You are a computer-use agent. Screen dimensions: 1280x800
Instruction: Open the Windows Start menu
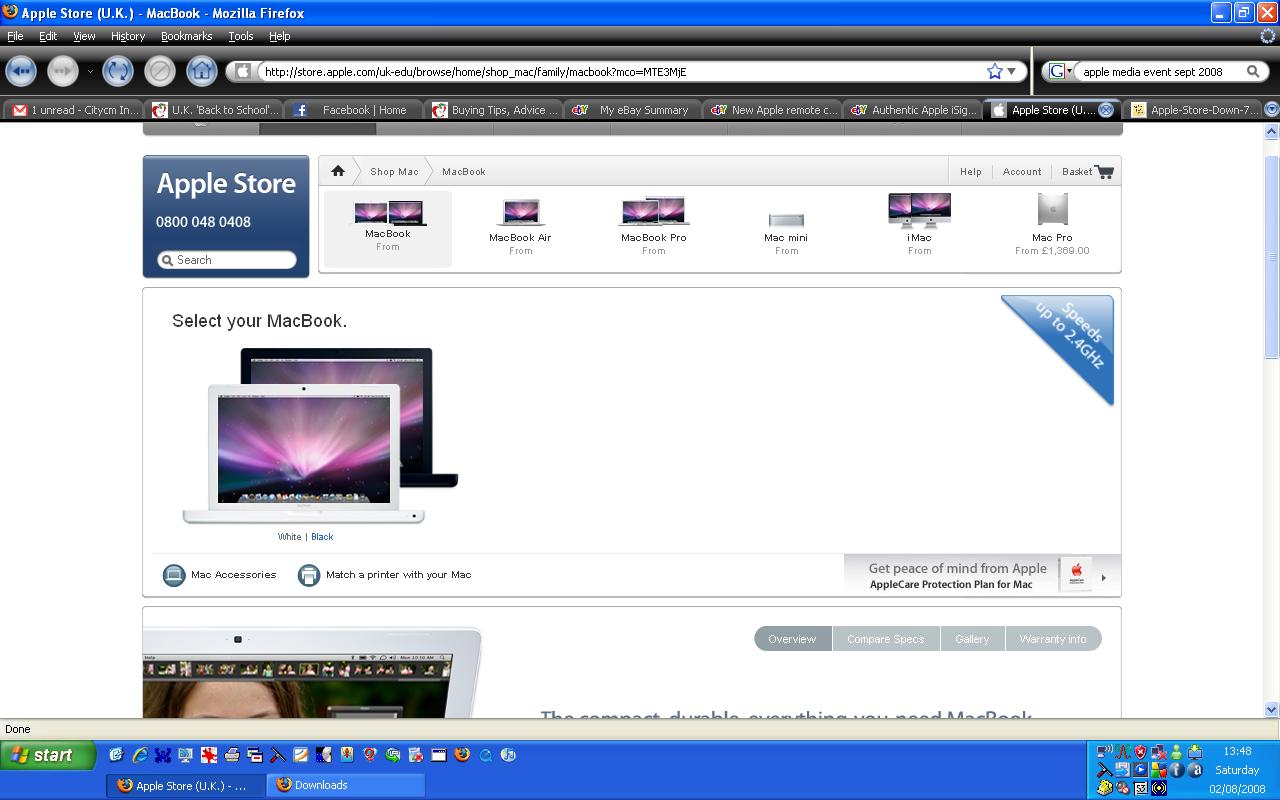[x=47, y=755]
